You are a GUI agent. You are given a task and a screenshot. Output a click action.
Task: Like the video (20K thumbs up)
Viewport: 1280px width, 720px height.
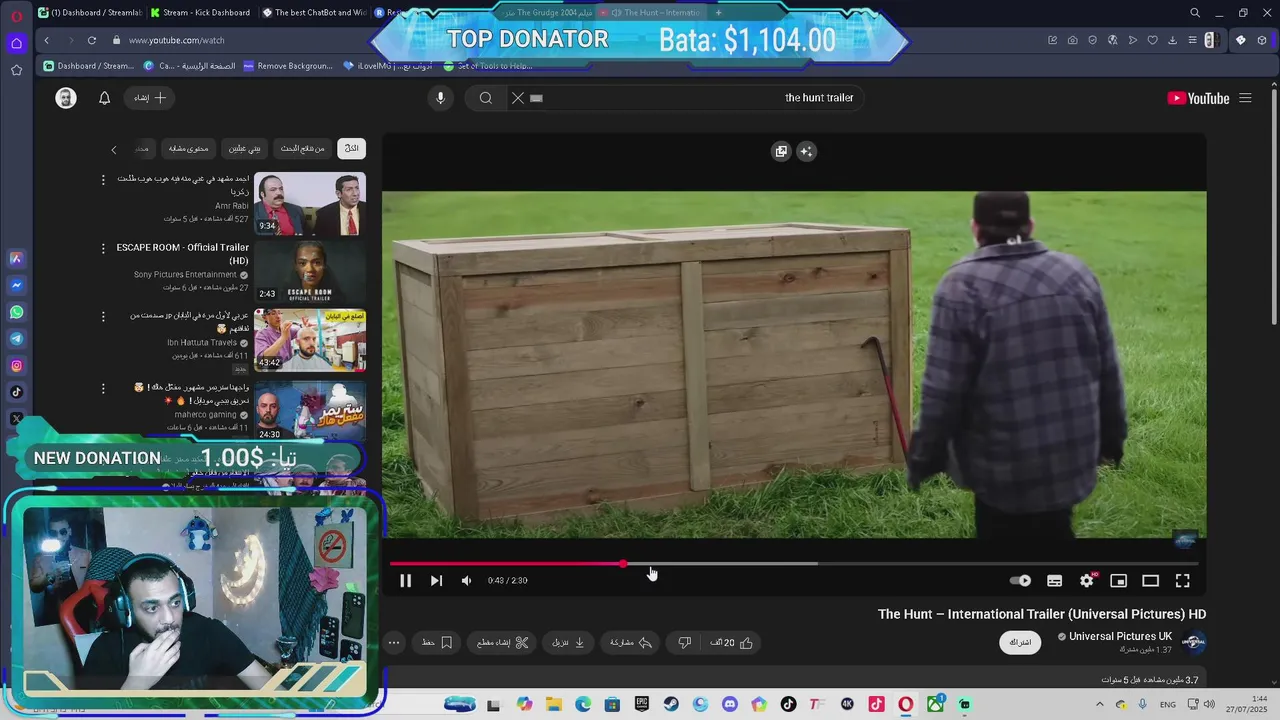[732, 643]
